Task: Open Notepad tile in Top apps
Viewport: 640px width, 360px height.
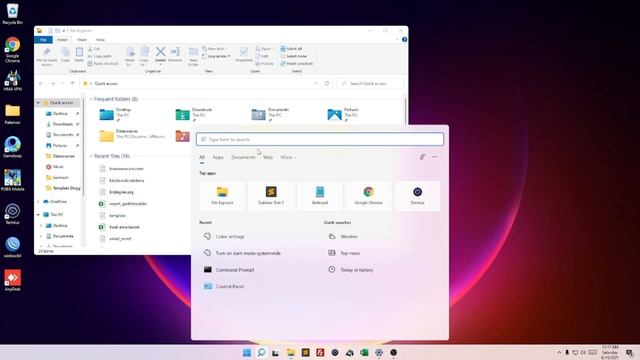Action: pos(320,196)
